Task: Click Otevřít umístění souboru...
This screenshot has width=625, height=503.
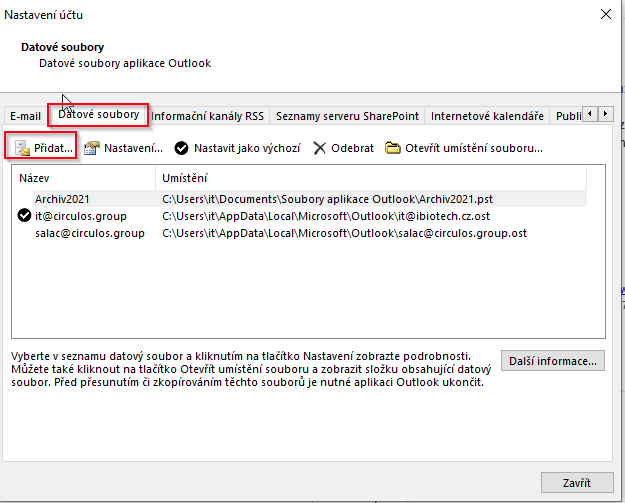Action: click(x=474, y=148)
